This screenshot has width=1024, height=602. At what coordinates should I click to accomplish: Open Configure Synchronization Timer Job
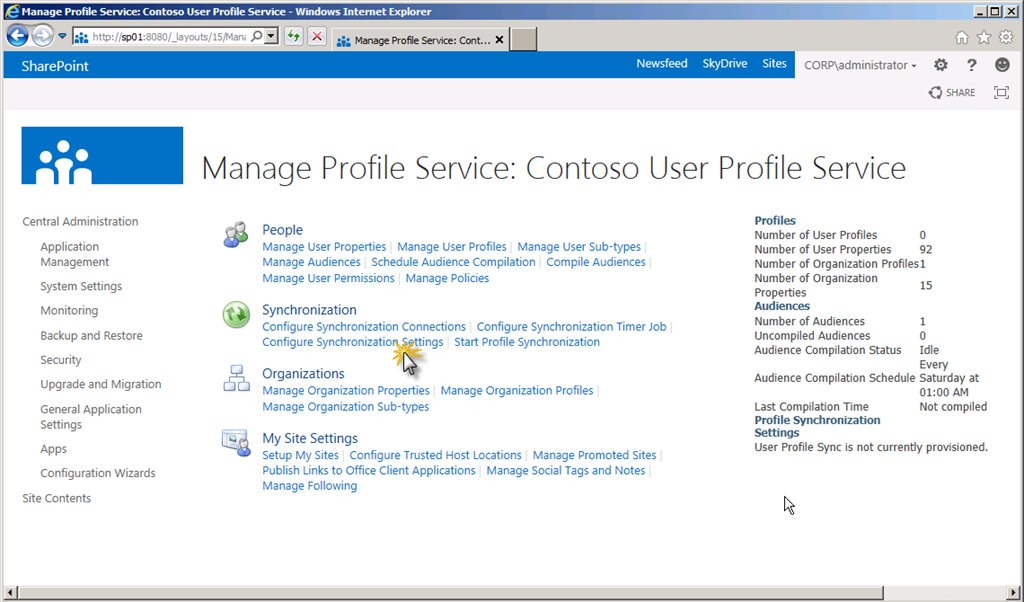(x=571, y=326)
